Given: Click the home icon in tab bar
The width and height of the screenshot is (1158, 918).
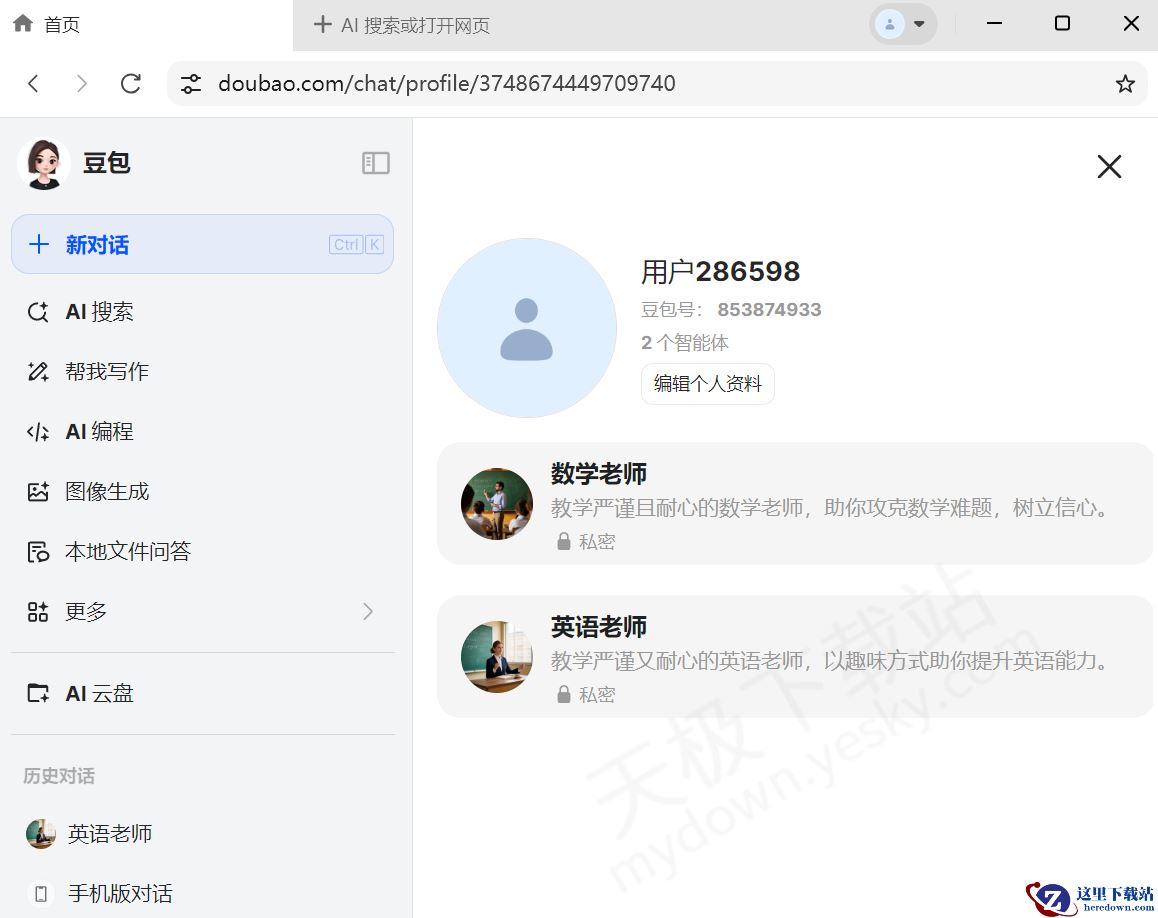Looking at the screenshot, I should (x=23, y=24).
